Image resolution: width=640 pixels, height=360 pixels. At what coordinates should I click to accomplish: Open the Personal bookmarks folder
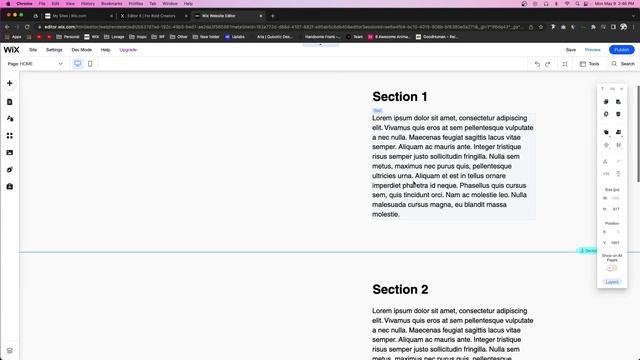tap(67, 37)
